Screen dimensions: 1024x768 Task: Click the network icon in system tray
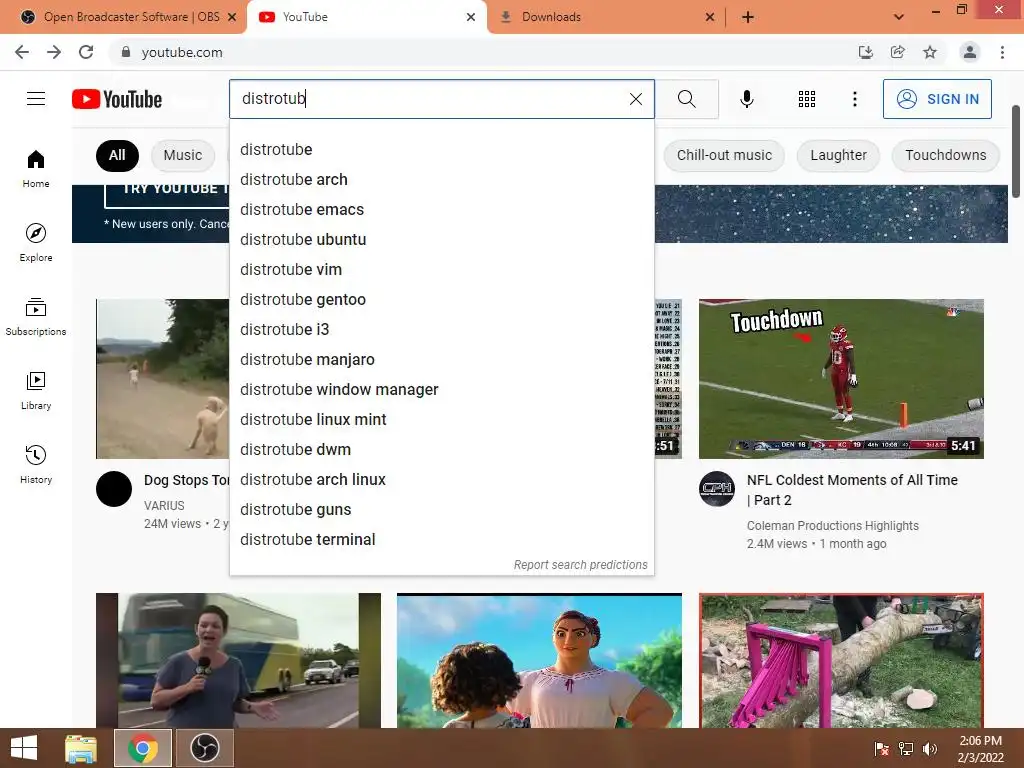(906, 748)
